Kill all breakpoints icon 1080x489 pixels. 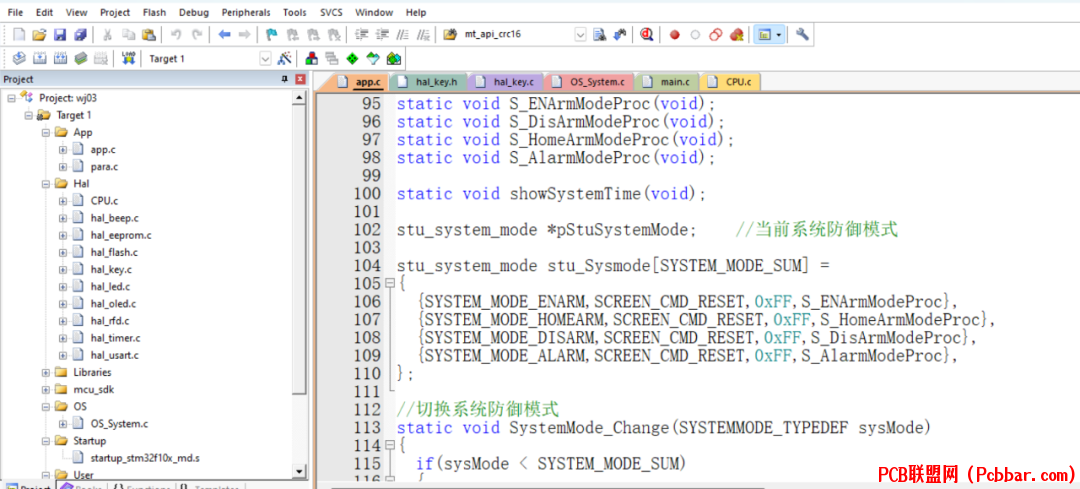(736, 34)
